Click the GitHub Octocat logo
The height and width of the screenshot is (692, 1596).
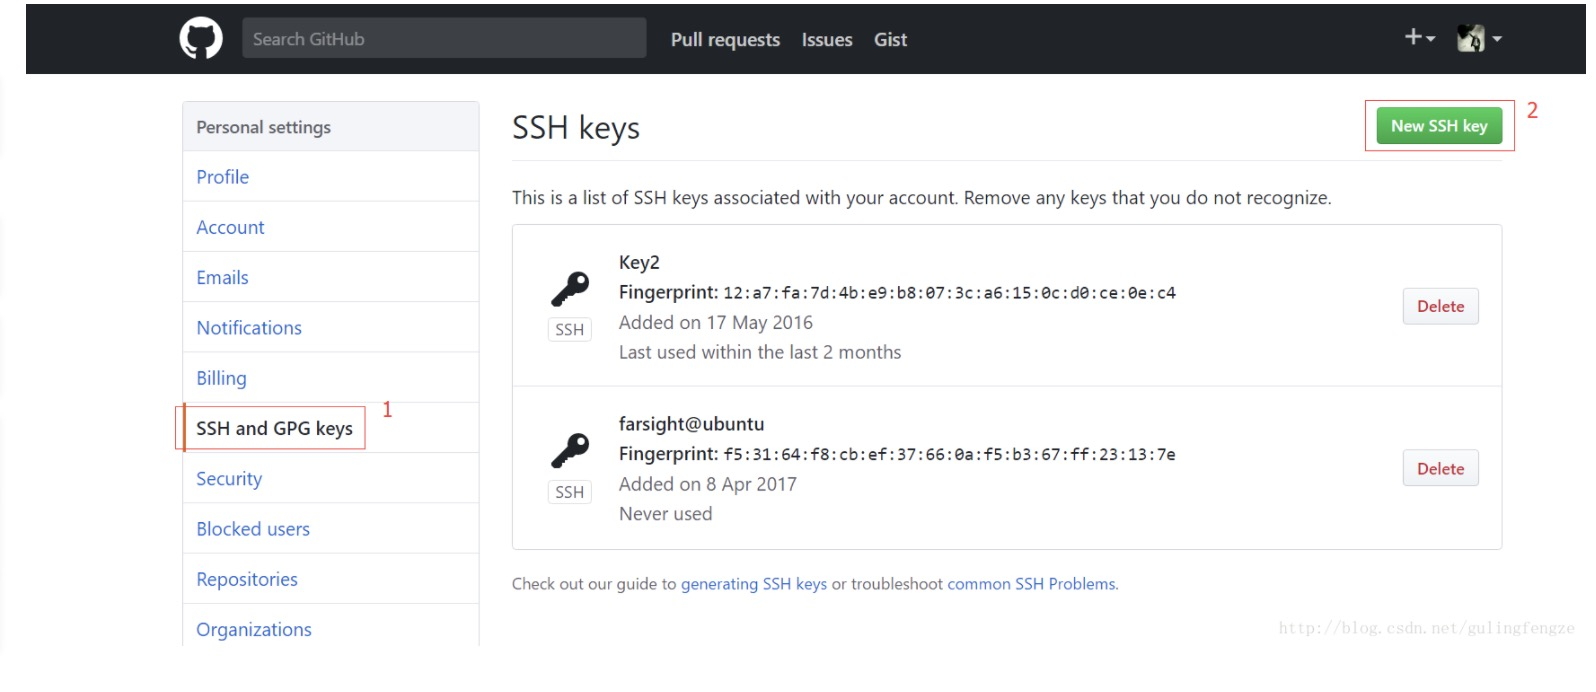pyautogui.click(x=201, y=39)
